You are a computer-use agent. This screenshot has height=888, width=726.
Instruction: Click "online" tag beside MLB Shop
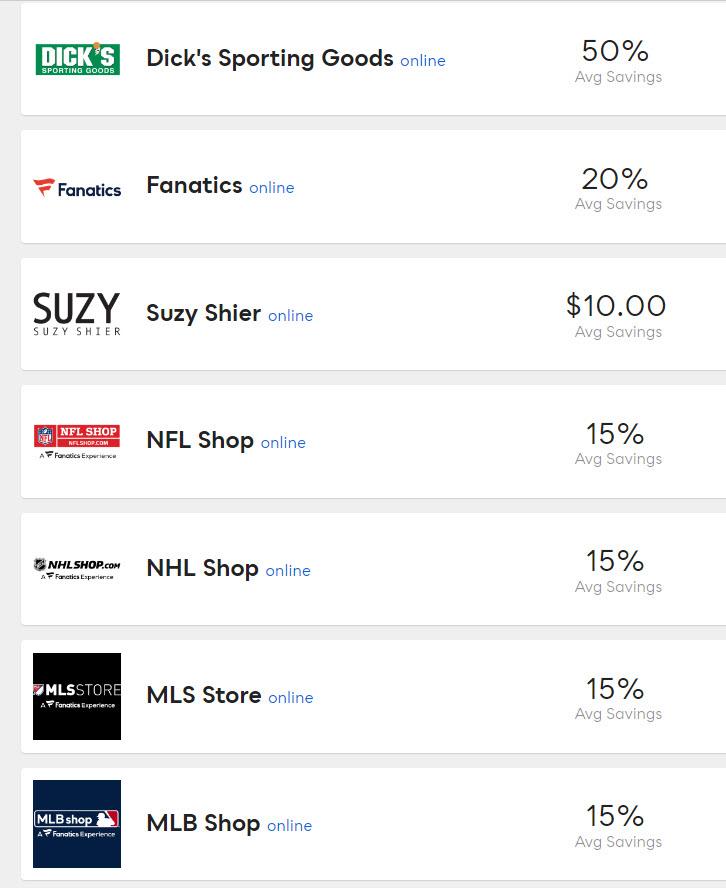[x=289, y=826]
